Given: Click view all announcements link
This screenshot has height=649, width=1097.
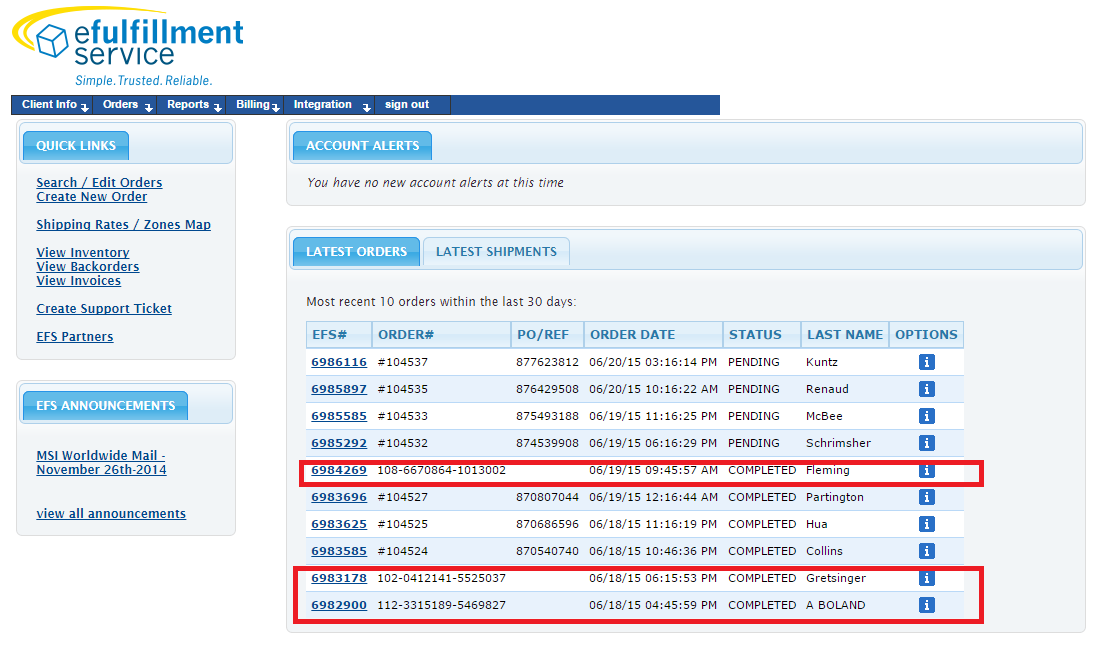Looking at the screenshot, I should [111, 513].
